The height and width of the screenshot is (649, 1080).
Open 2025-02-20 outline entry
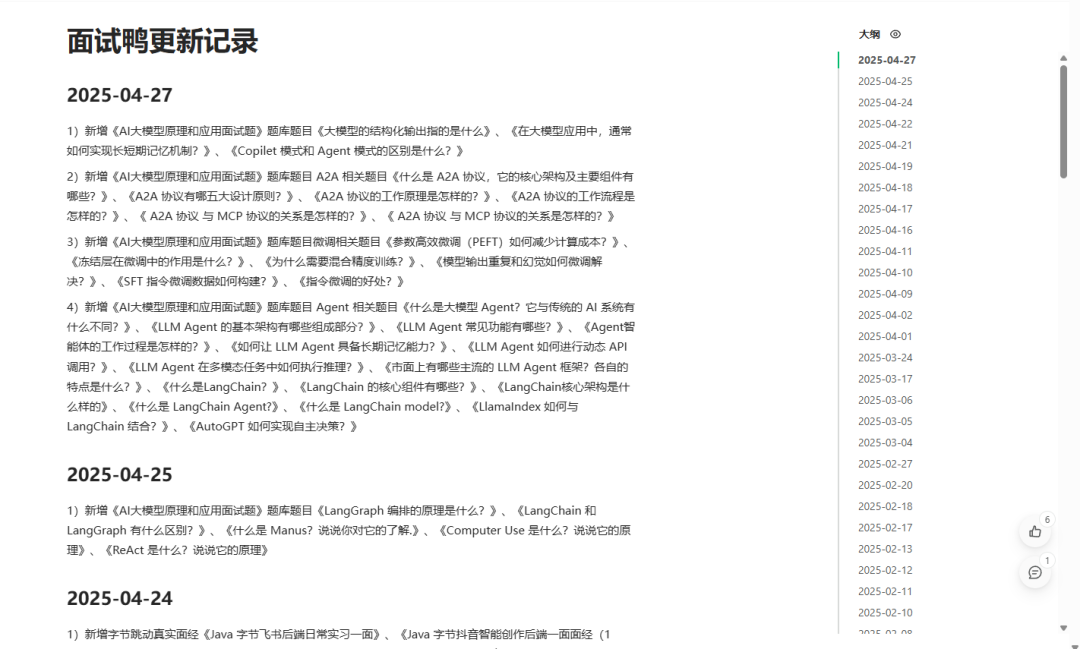point(885,485)
